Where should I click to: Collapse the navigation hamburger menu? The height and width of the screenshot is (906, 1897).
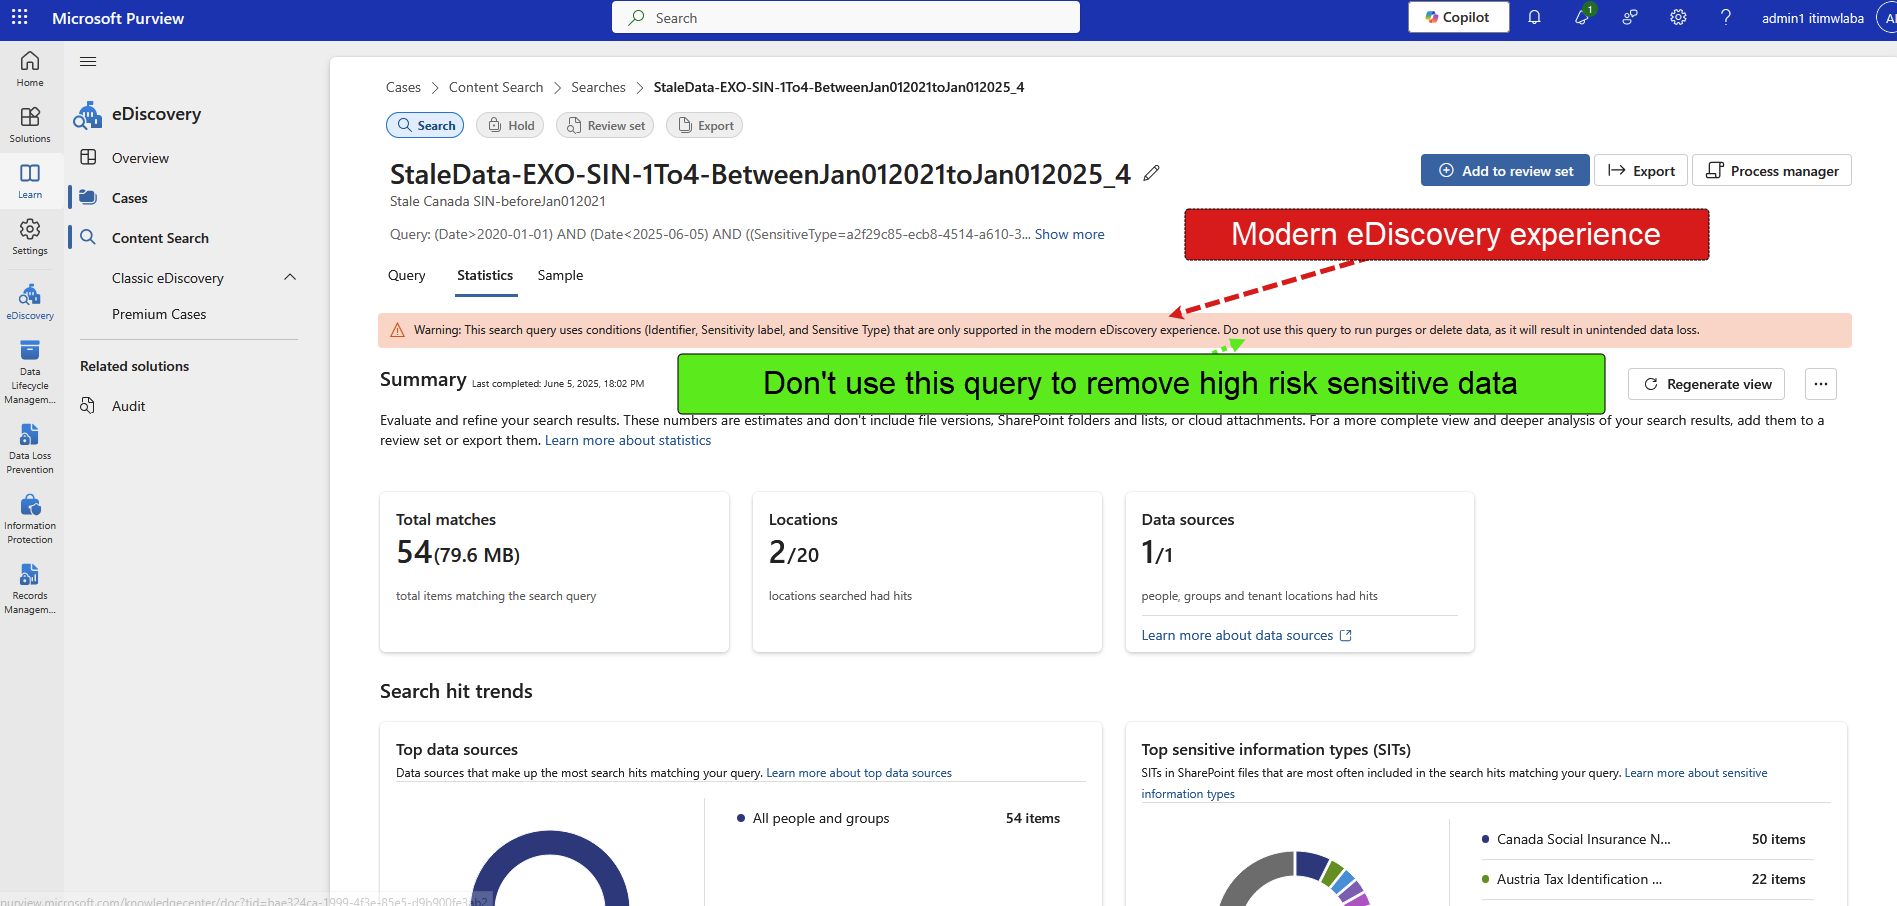(x=88, y=62)
